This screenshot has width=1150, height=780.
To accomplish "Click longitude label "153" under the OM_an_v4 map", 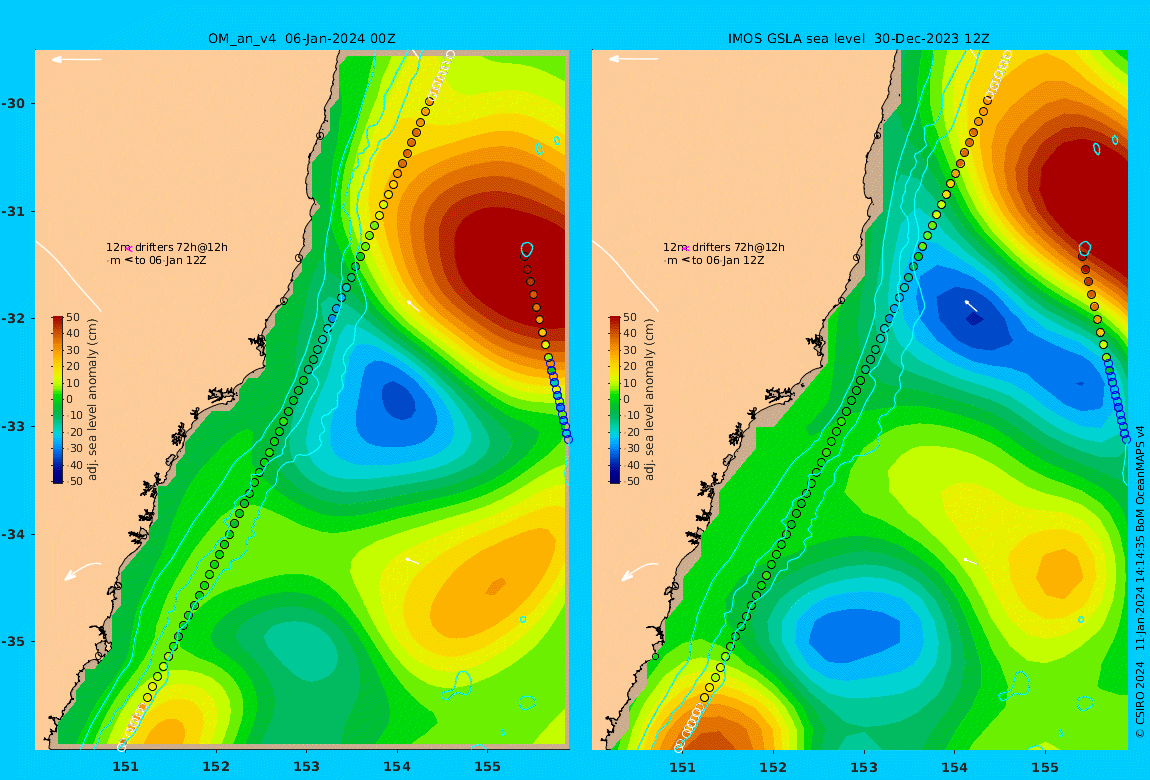I will (x=307, y=767).
